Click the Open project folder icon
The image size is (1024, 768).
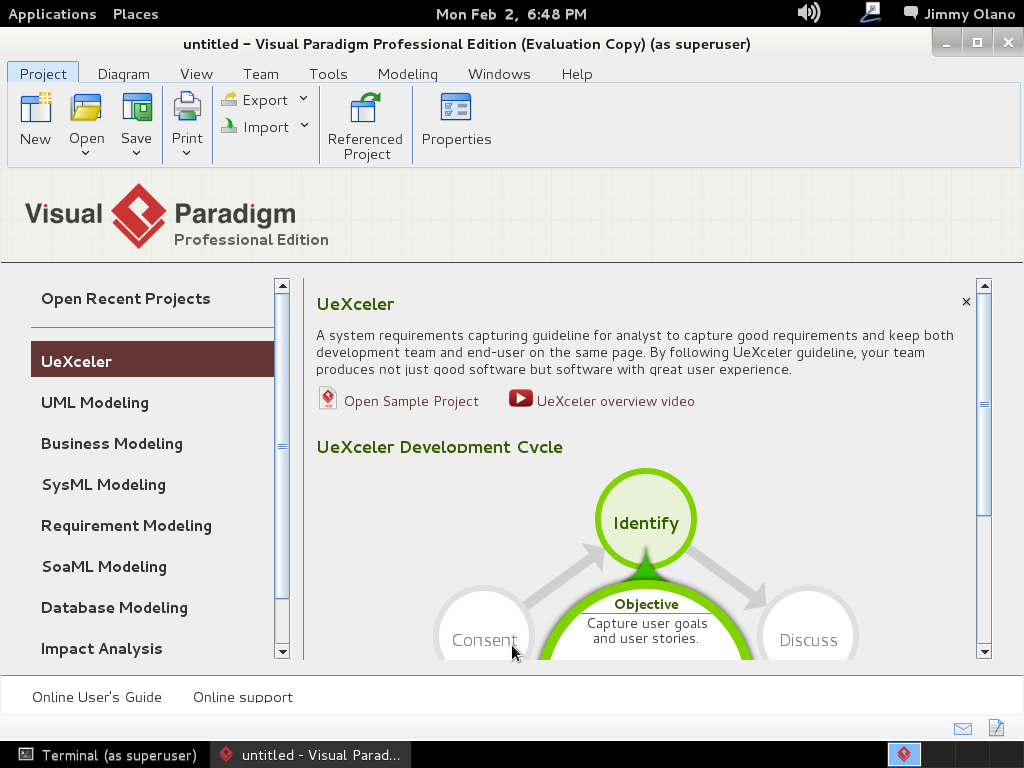tap(86, 108)
